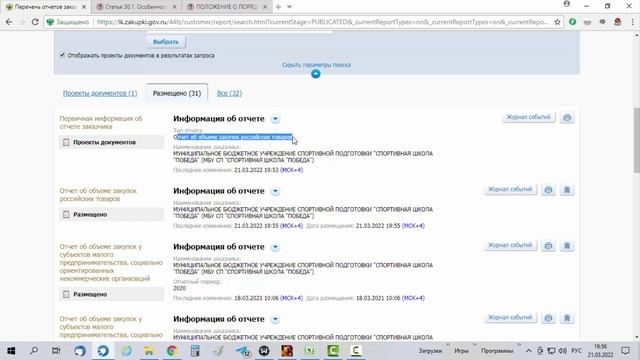Open 'Первичная информация об отчете заказчика' link

coord(101,122)
